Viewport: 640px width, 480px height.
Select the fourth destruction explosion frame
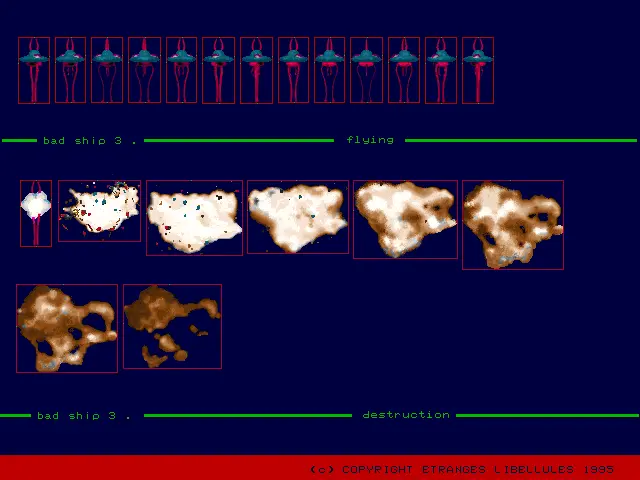click(x=298, y=217)
